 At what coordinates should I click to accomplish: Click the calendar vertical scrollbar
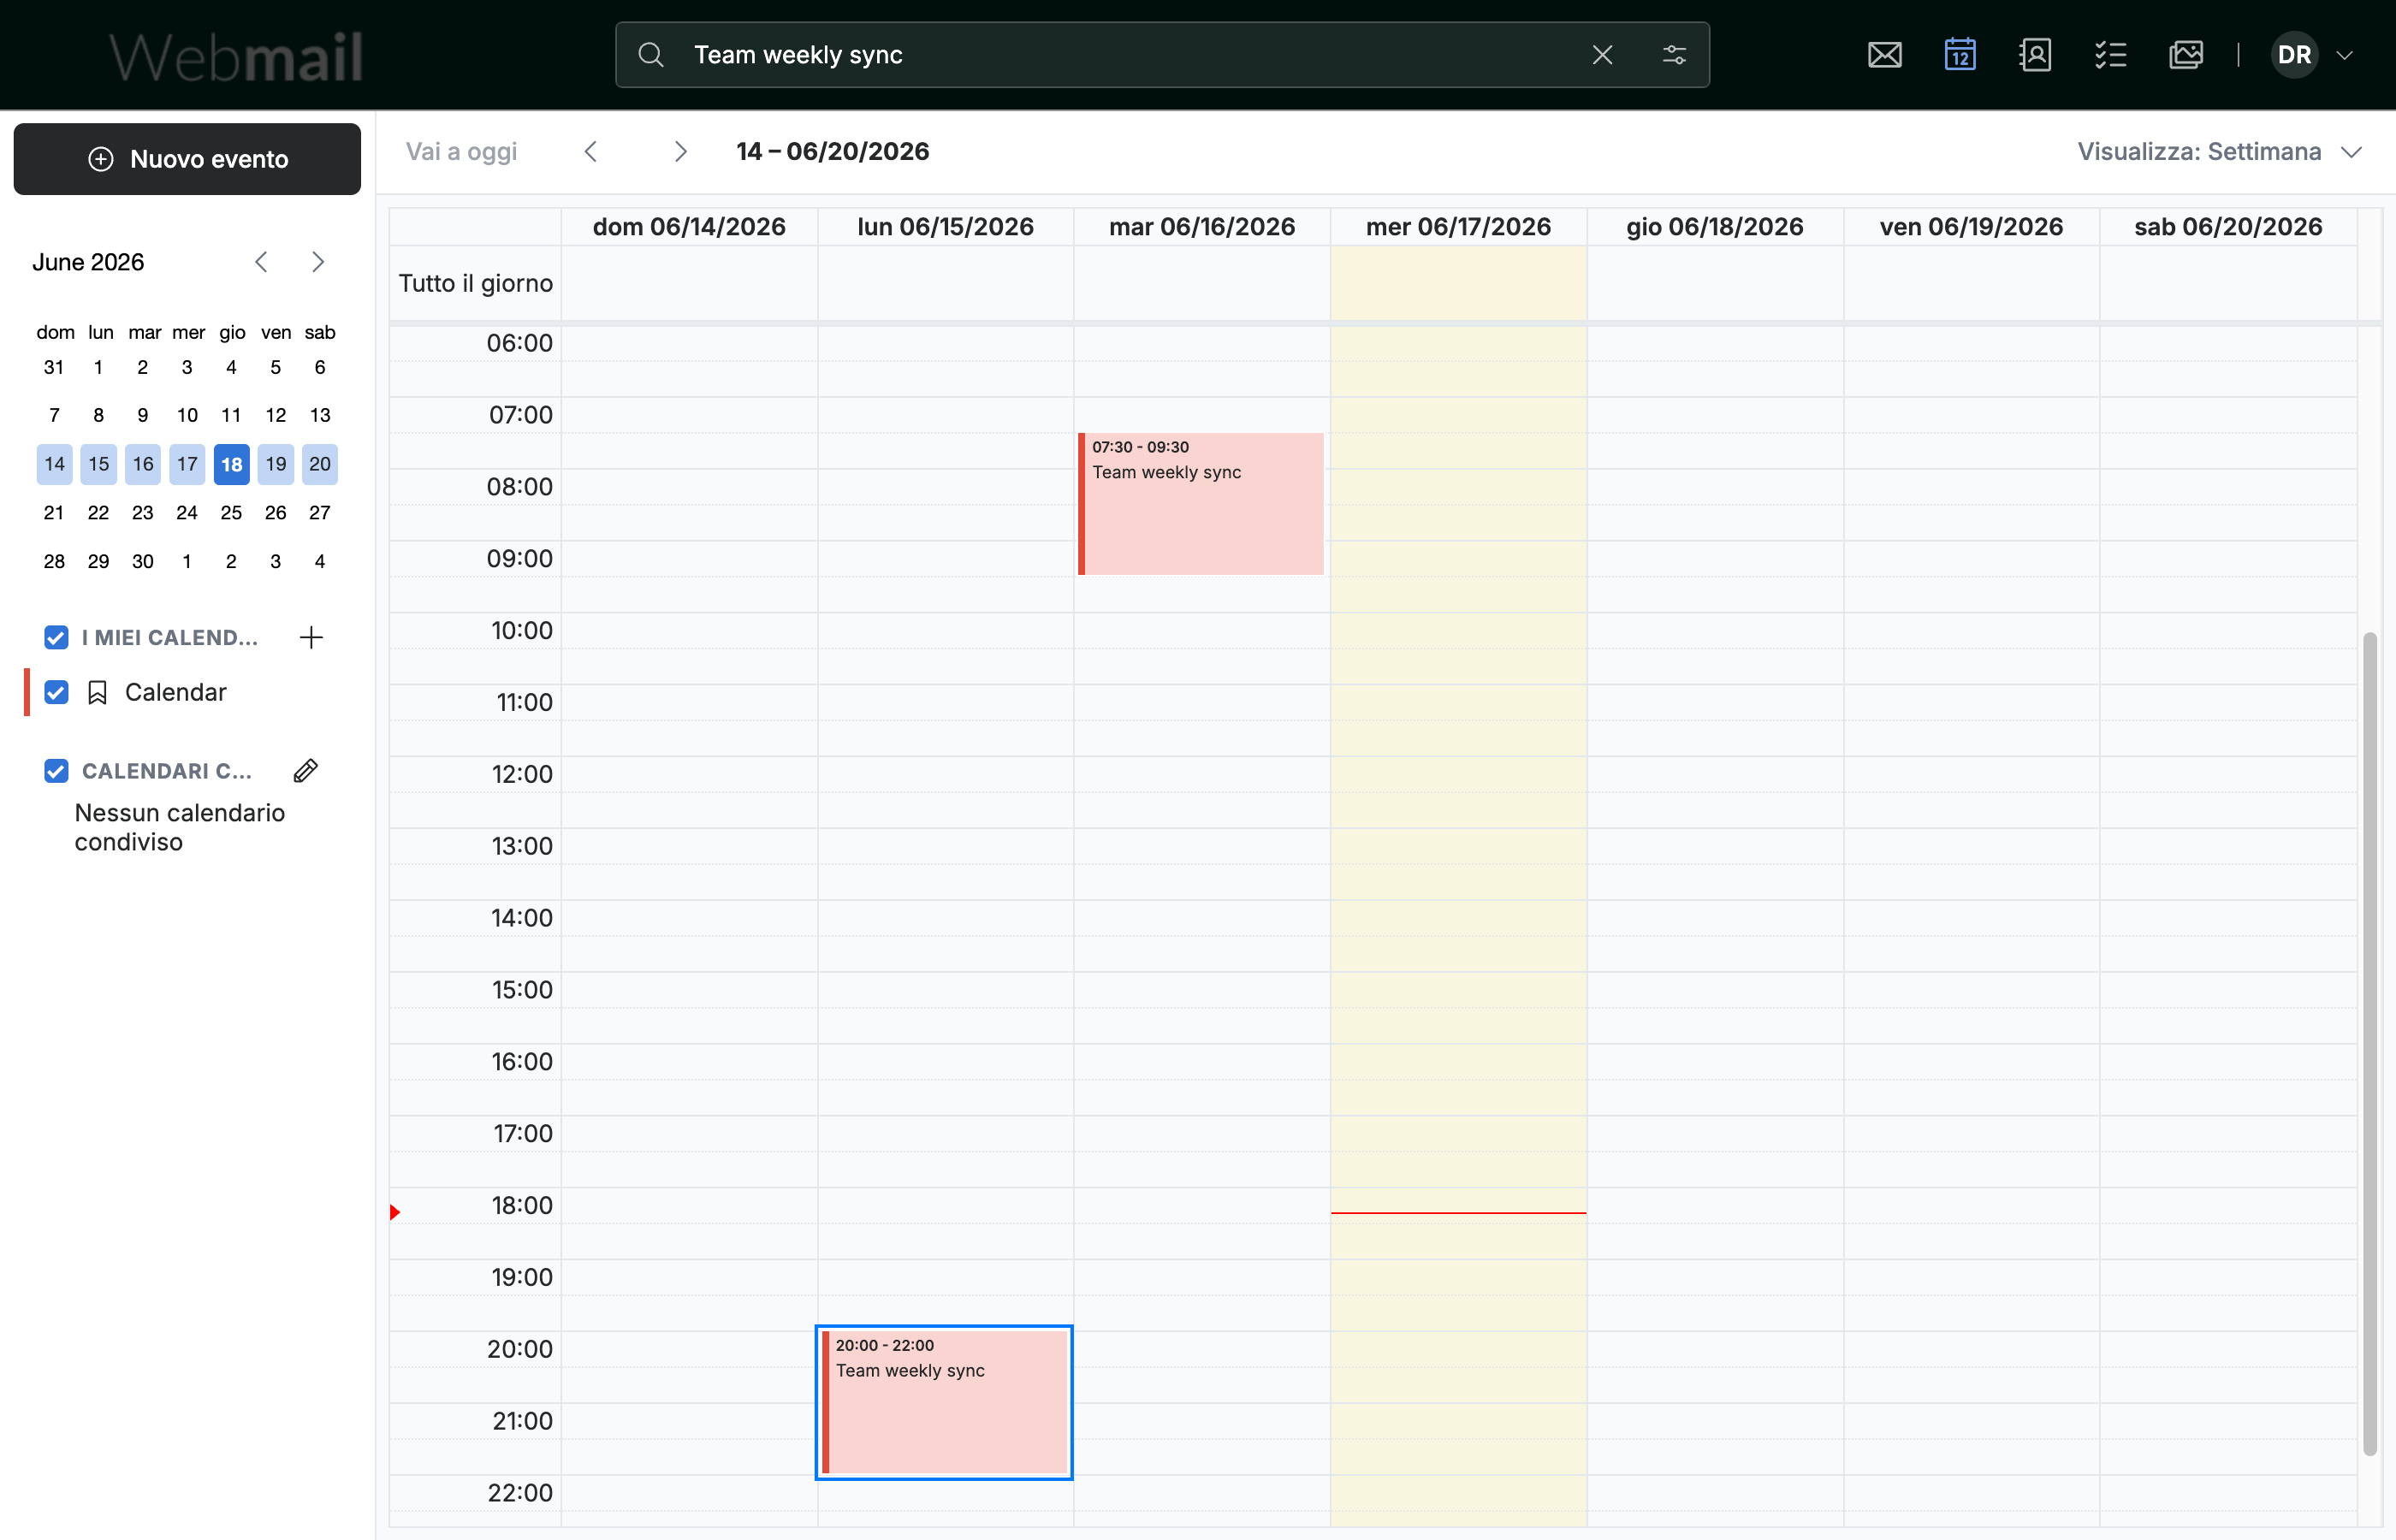click(2369, 1043)
